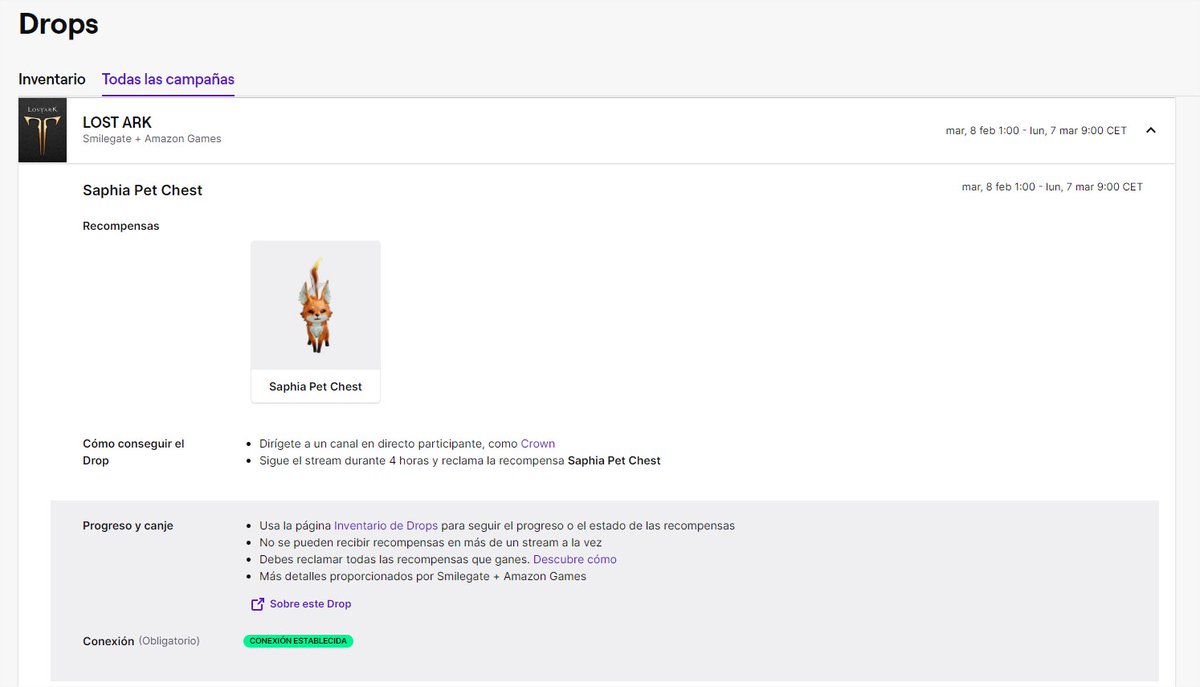Image resolution: width=1200 pixels, height=687 pixels.
Task: Click the Conexión establecida status badge
Action: (298, 640)
